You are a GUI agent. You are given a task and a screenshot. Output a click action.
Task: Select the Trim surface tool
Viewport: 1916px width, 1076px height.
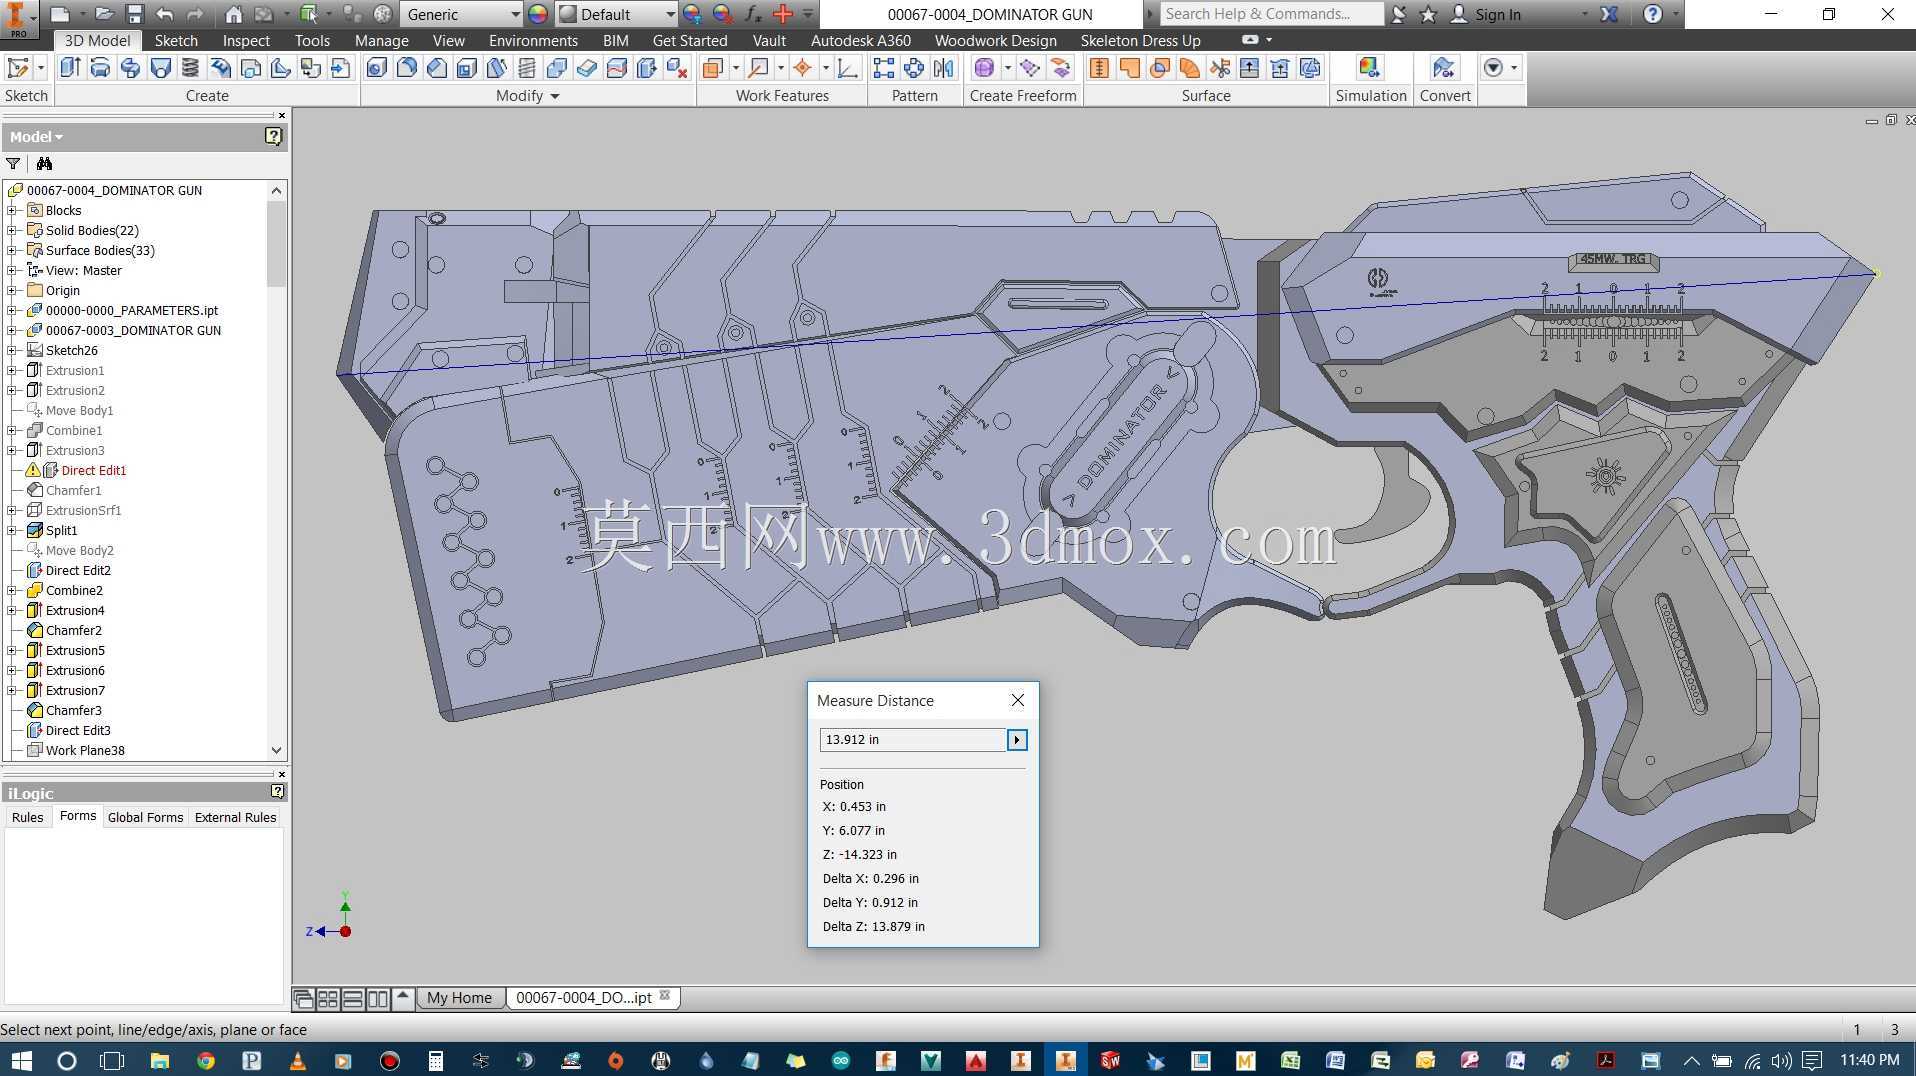point(1219,68)
